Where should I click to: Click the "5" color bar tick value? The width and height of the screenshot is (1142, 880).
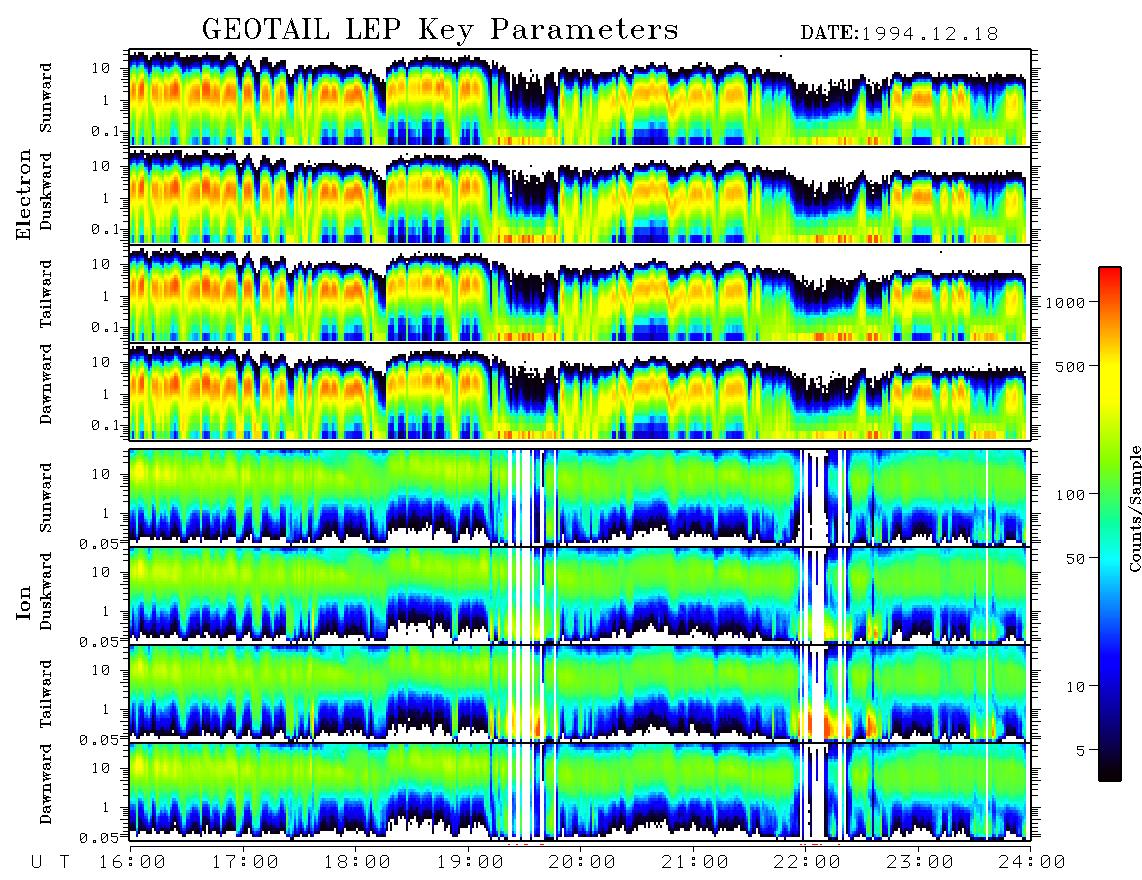click(1080, 751)
